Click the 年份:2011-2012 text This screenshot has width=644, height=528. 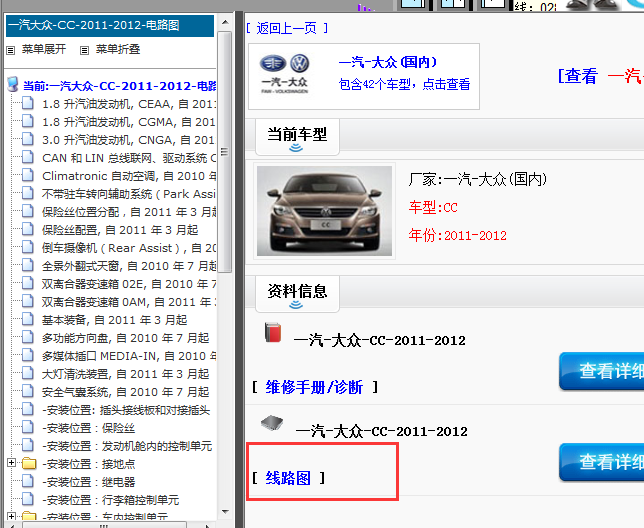(458, 235)
